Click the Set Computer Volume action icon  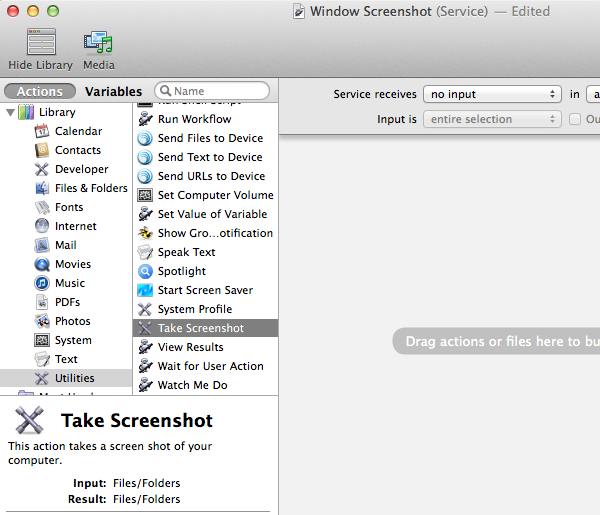(145, 195)
